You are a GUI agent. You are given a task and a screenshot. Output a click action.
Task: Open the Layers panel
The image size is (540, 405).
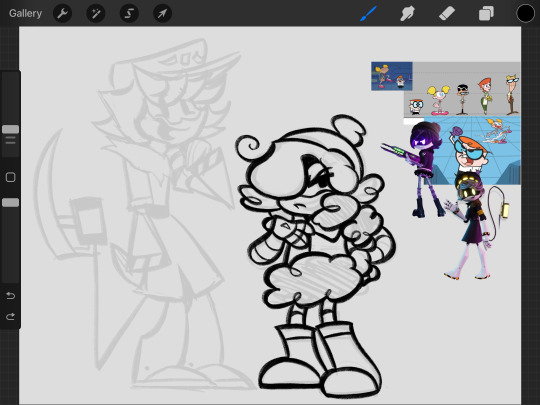tap(486, 13)
